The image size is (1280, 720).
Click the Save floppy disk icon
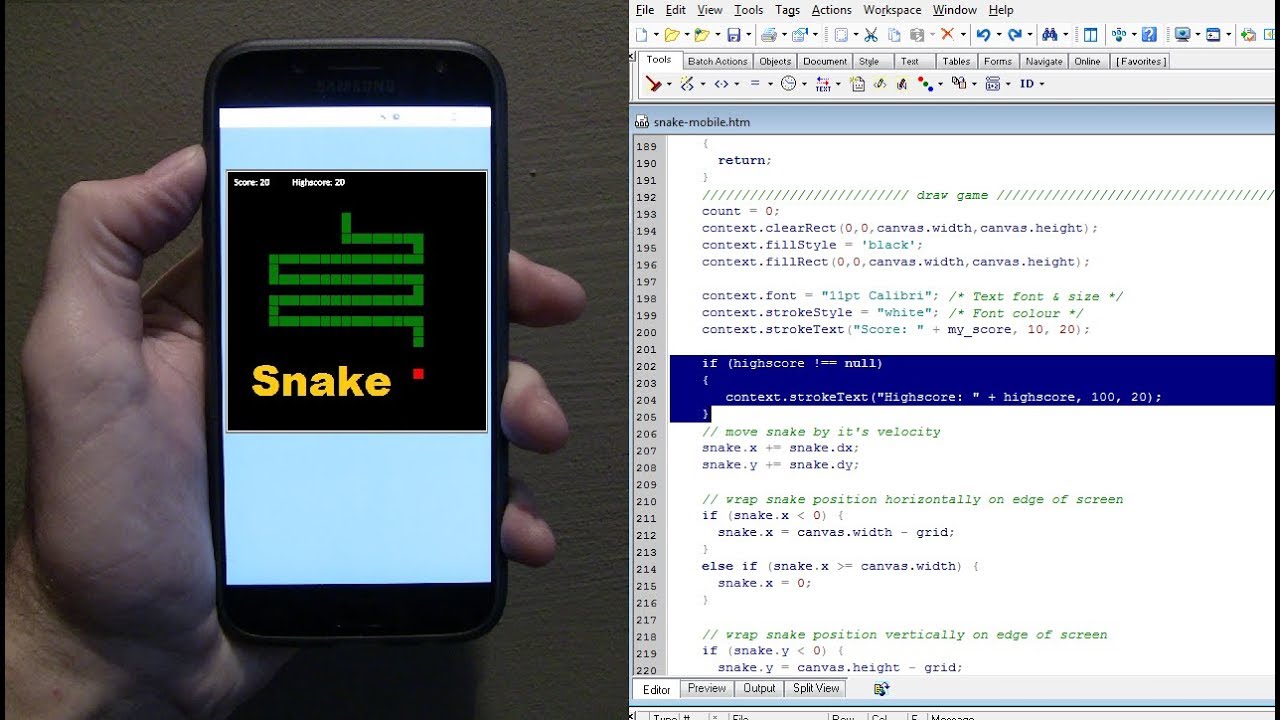pos(734,35)
